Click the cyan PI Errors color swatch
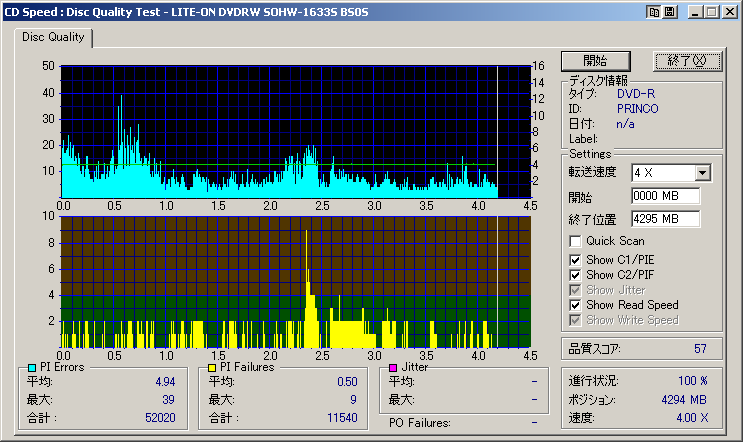Viewport: 743px width, 442px height. click(32, 368)
